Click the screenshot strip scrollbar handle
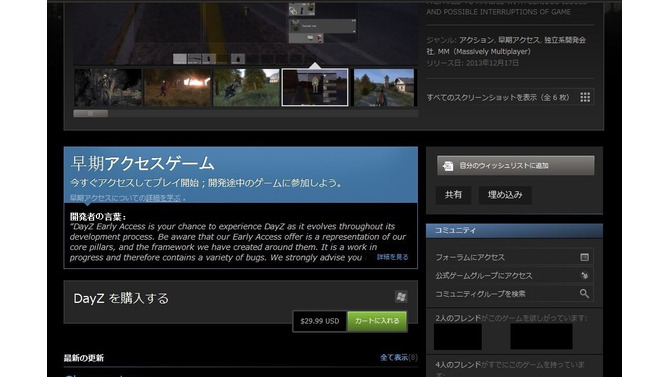This screenshot has height=377, width=670. 91,114
